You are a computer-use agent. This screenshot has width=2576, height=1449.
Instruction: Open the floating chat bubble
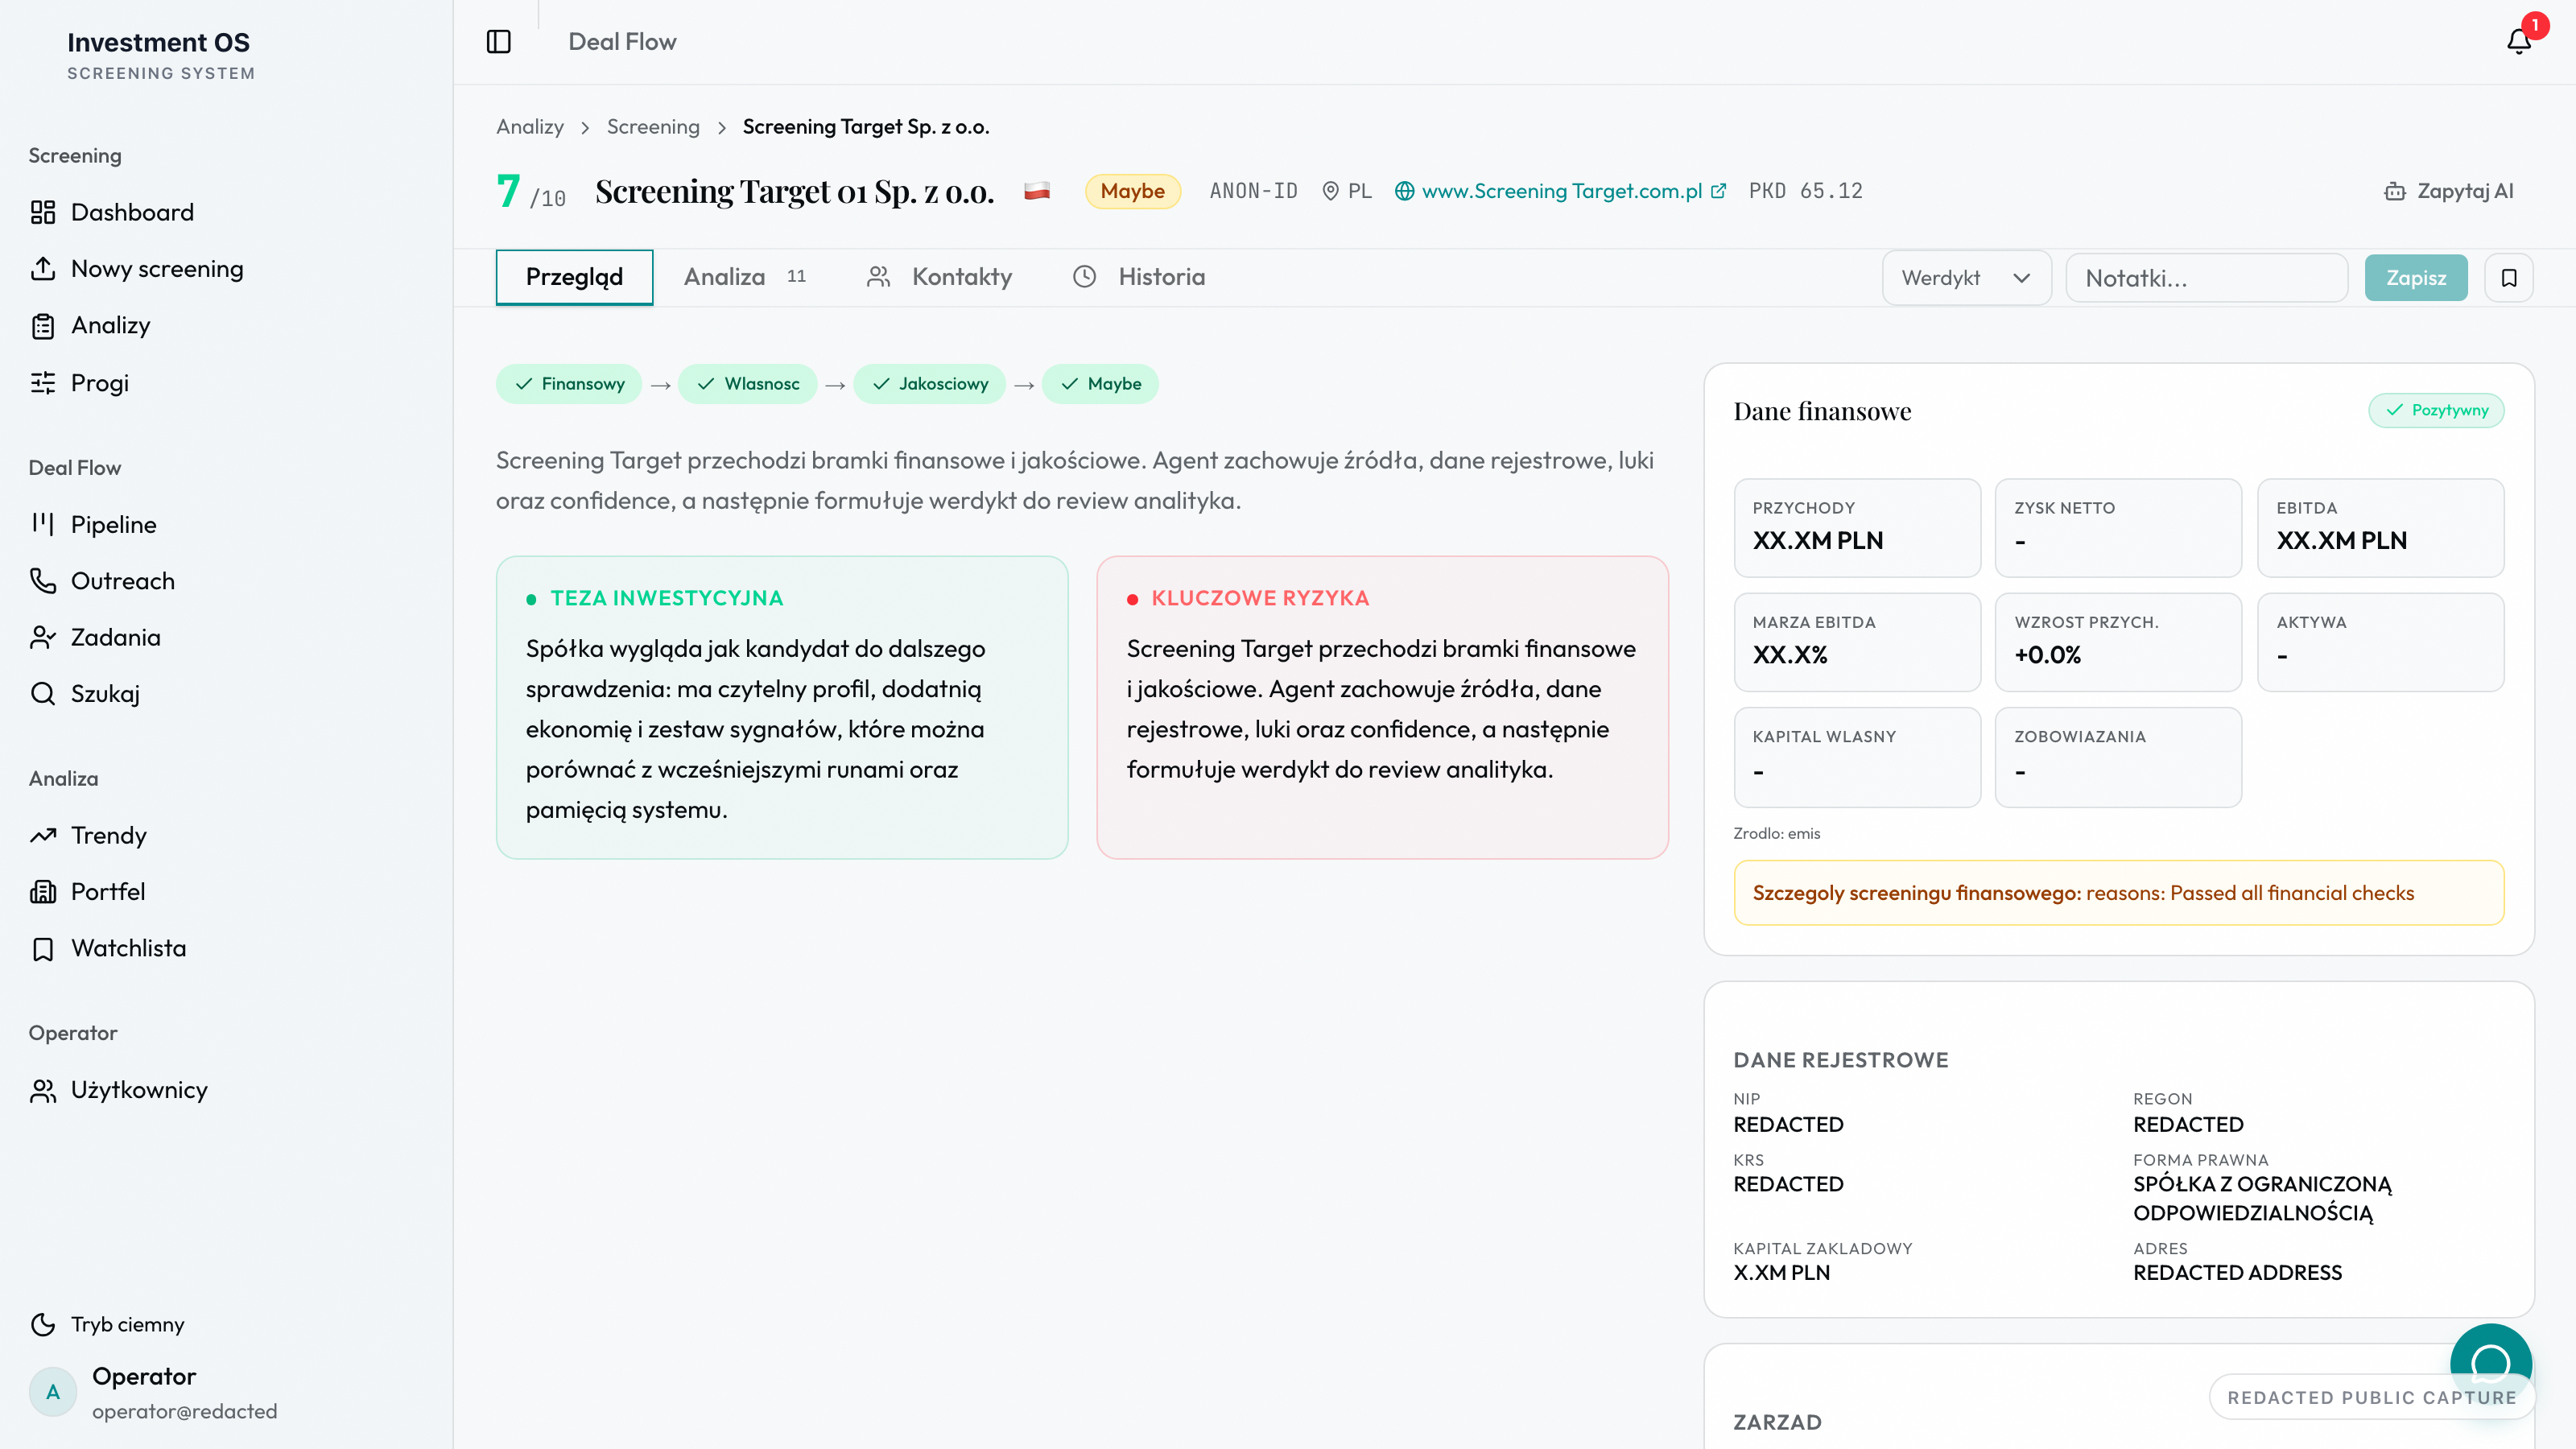(2491, 1363)
